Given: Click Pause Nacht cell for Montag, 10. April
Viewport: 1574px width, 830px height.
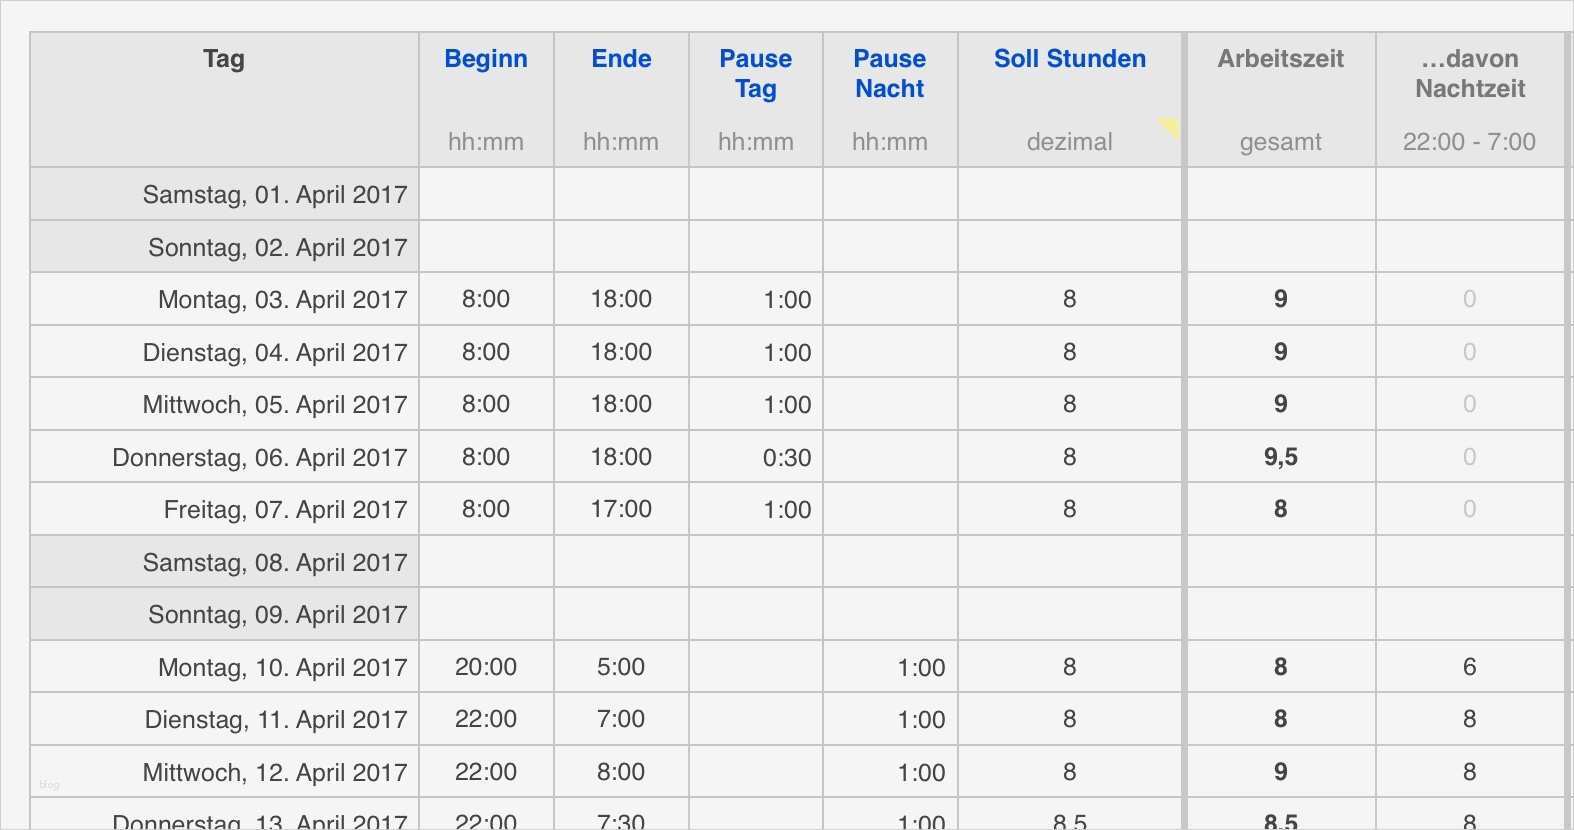Looking at the screenshot, I should [920, 668].
